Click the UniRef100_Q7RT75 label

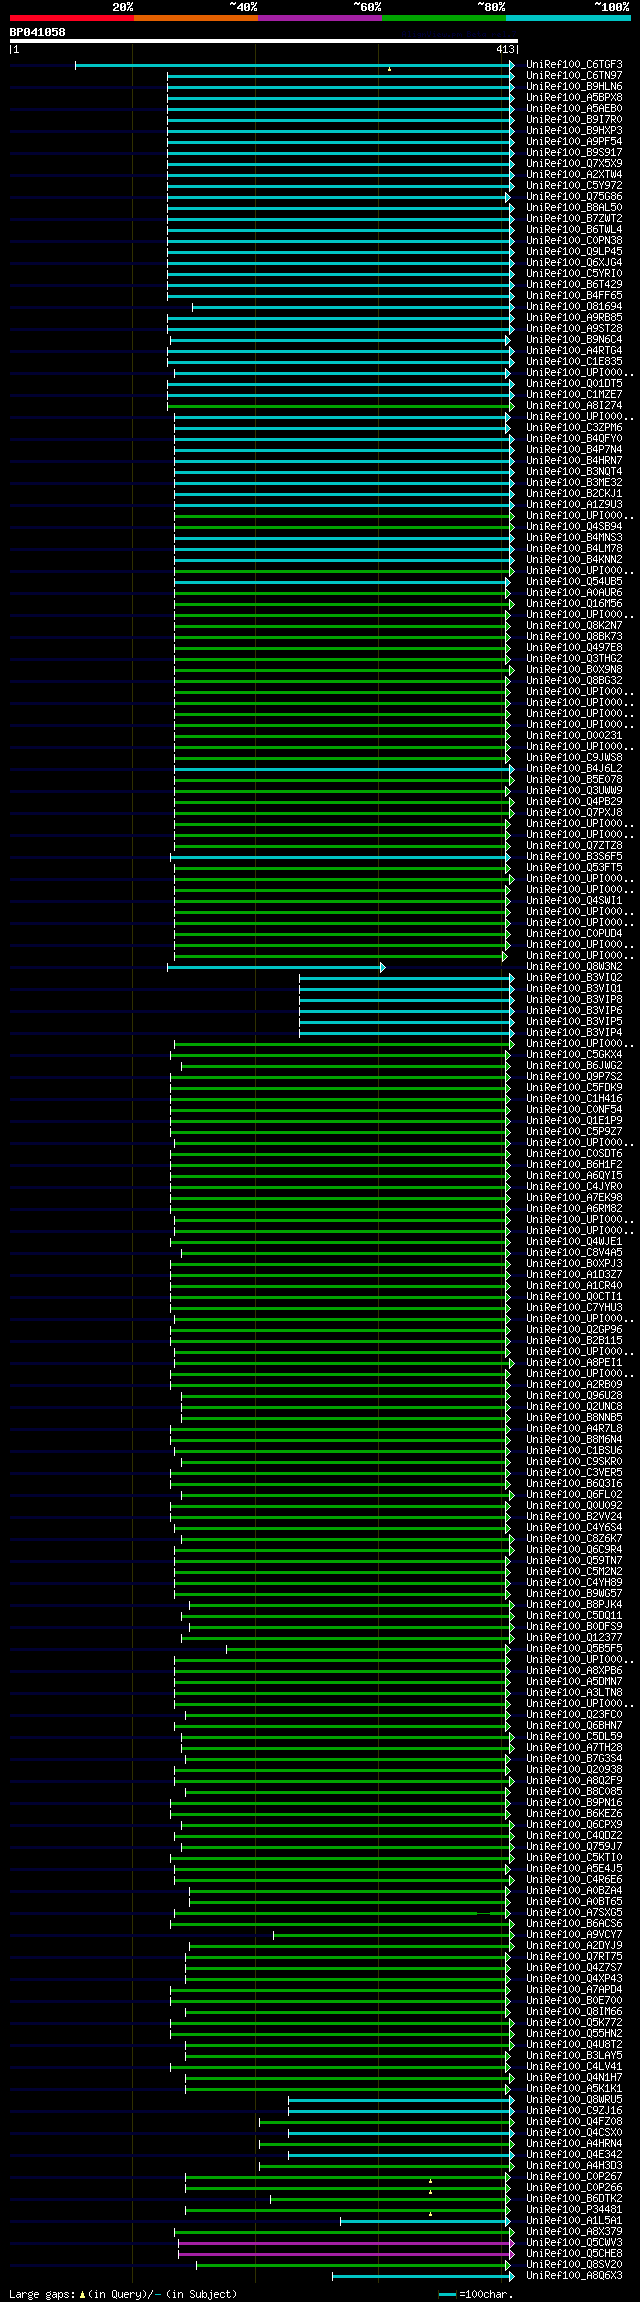(x=574, y=1957)
